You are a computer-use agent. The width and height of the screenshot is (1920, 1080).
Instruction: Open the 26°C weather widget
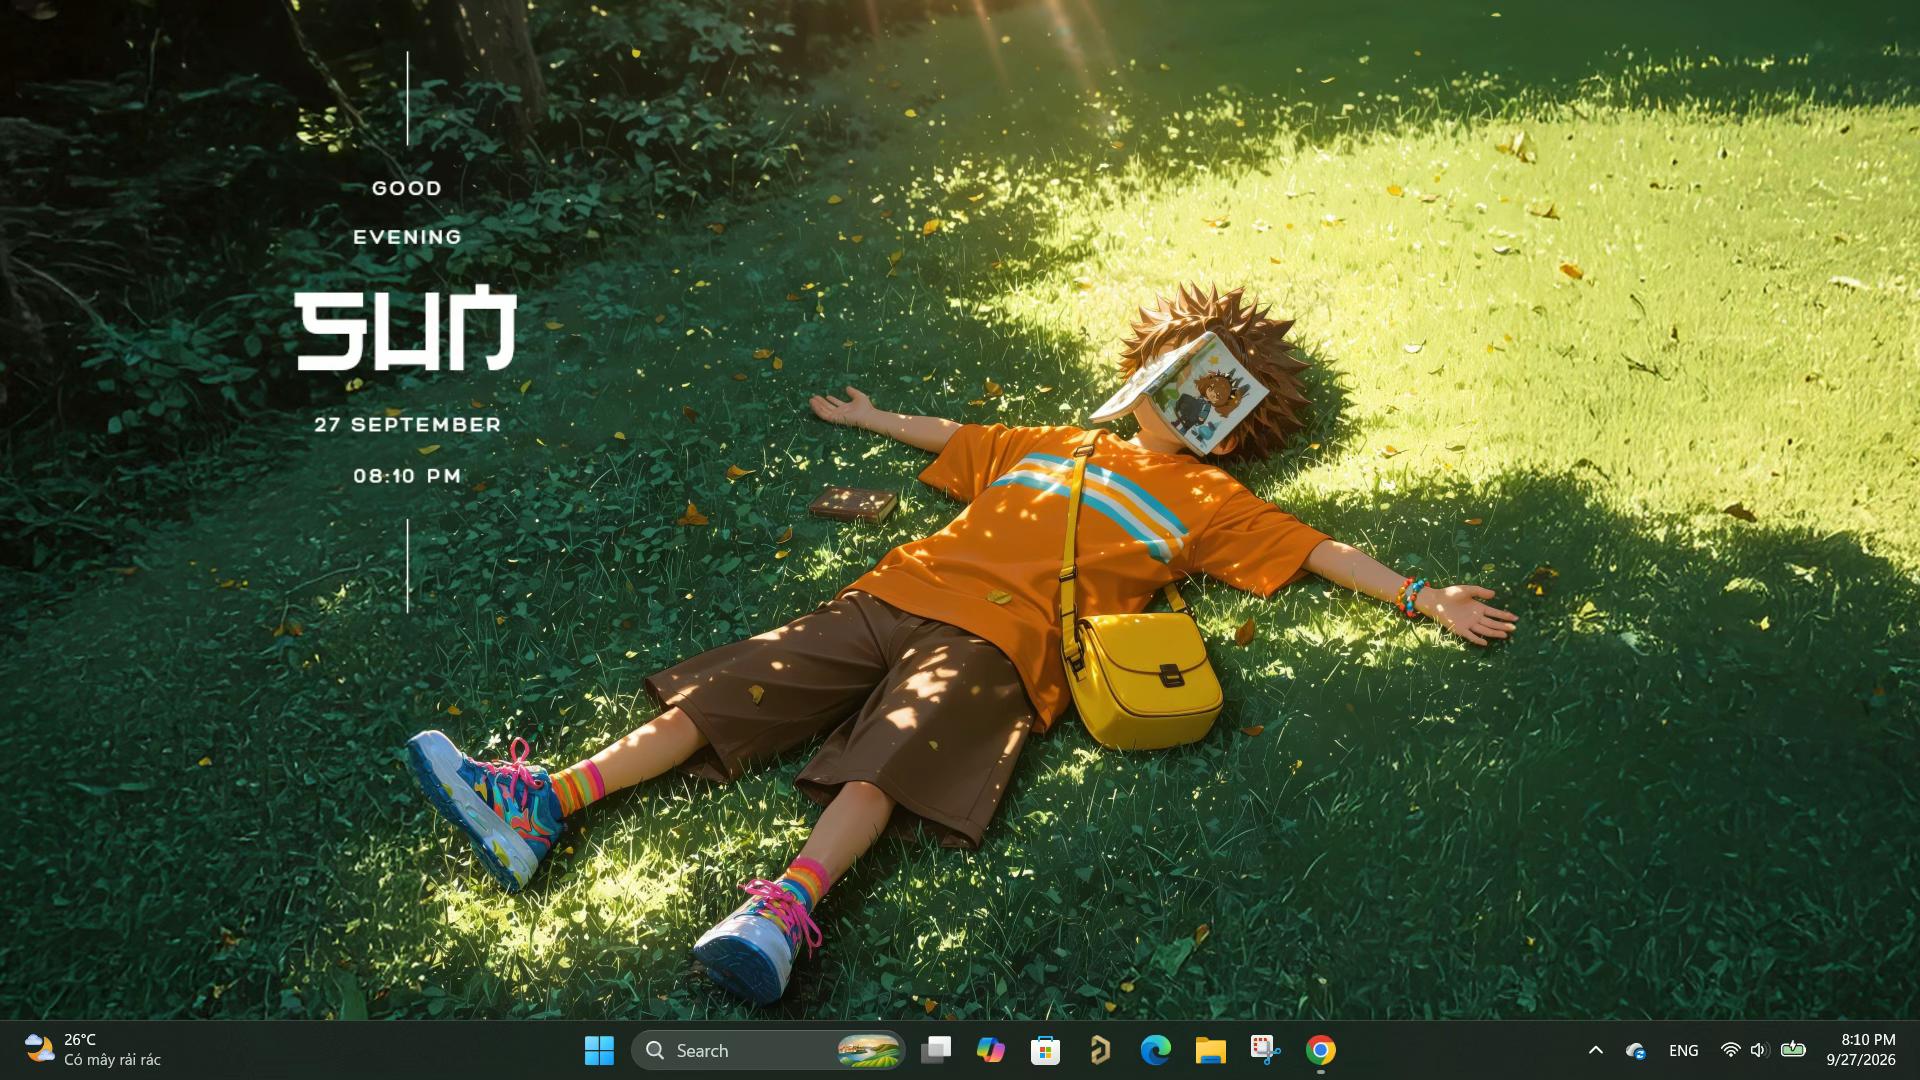click(92, 1050)
